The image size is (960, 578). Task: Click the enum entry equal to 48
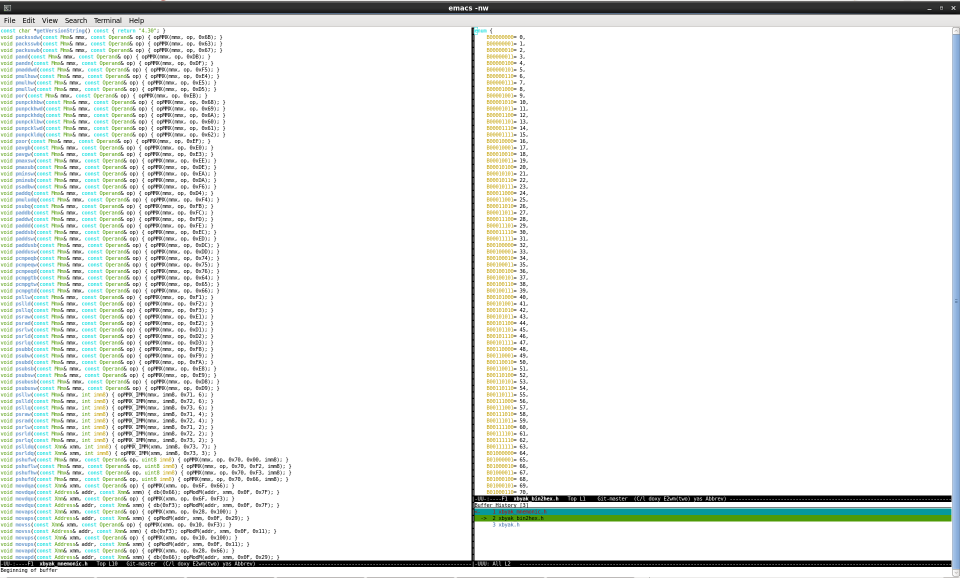507,349
